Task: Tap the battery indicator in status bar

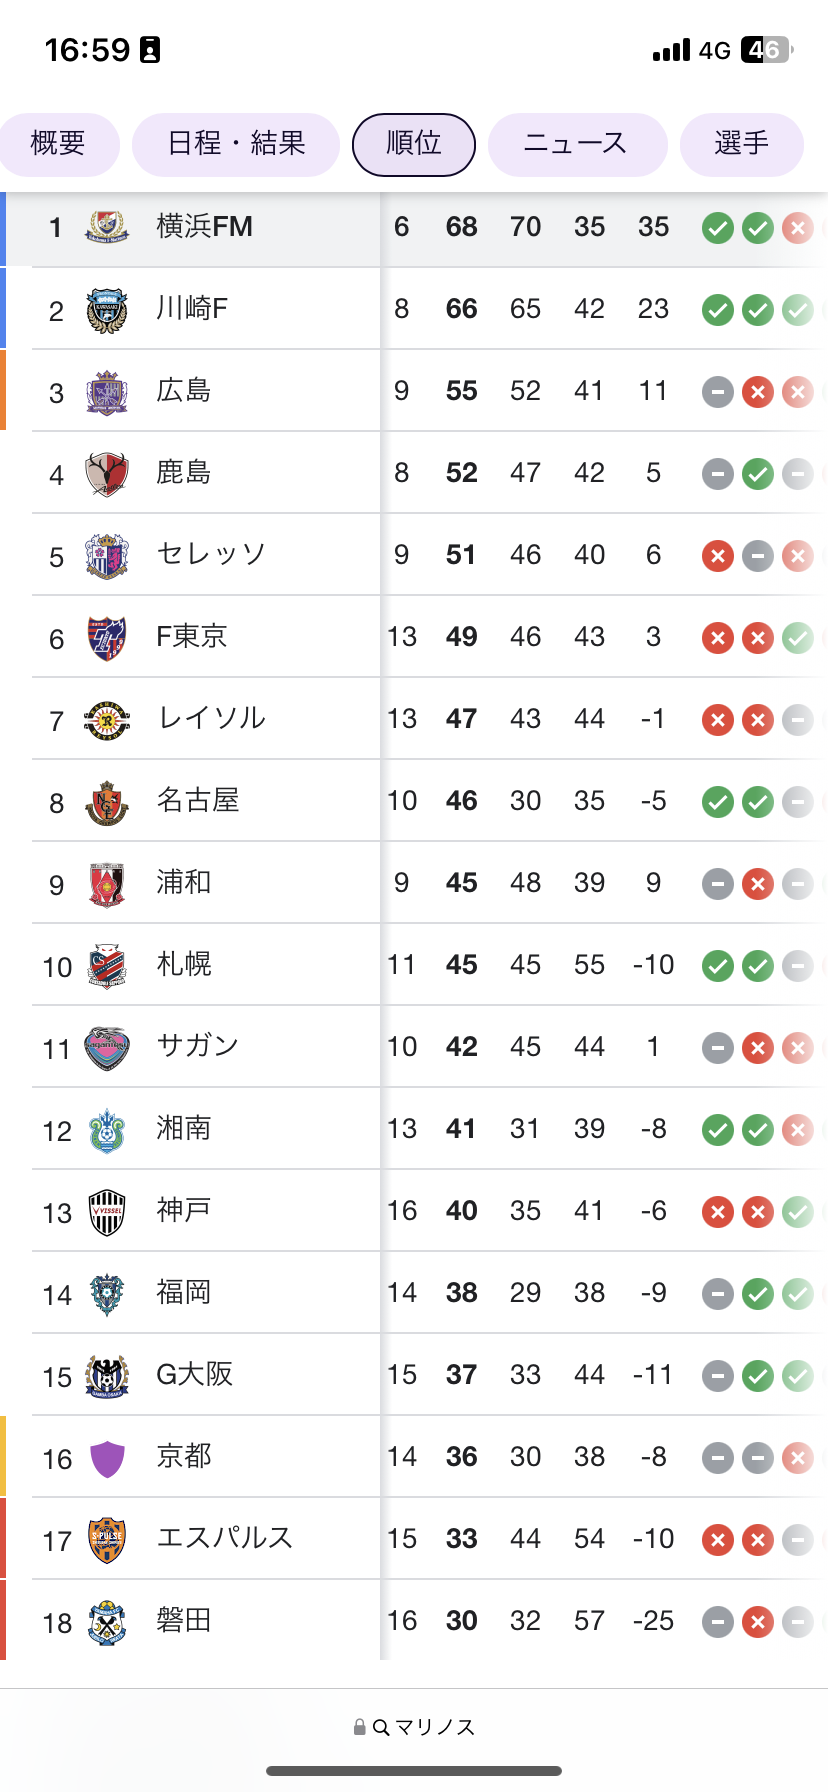Action: (x=766, y=50)
